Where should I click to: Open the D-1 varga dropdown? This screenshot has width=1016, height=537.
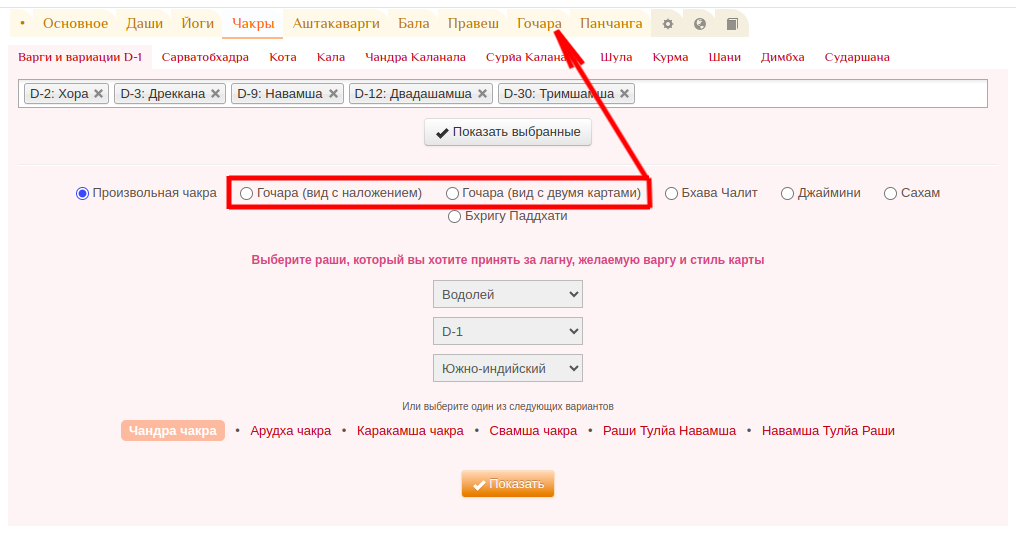tap(508, 331)
